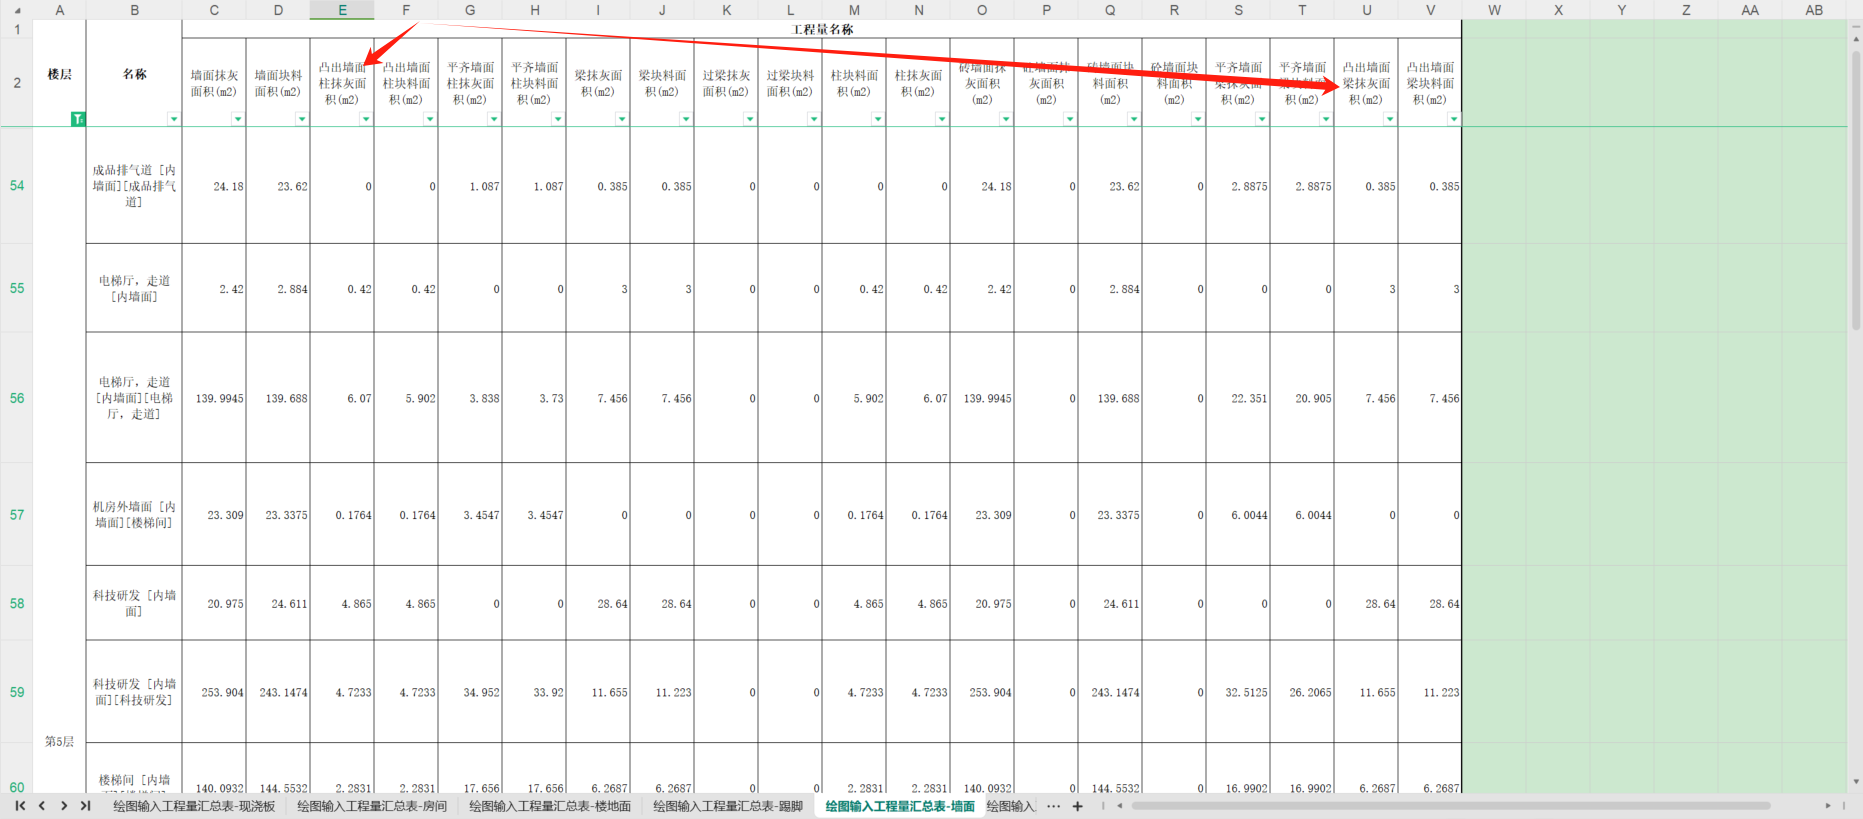Click the horizontal scrollbar left arrow
This screenshot has width=1863, height=819.
(1119, 806)
